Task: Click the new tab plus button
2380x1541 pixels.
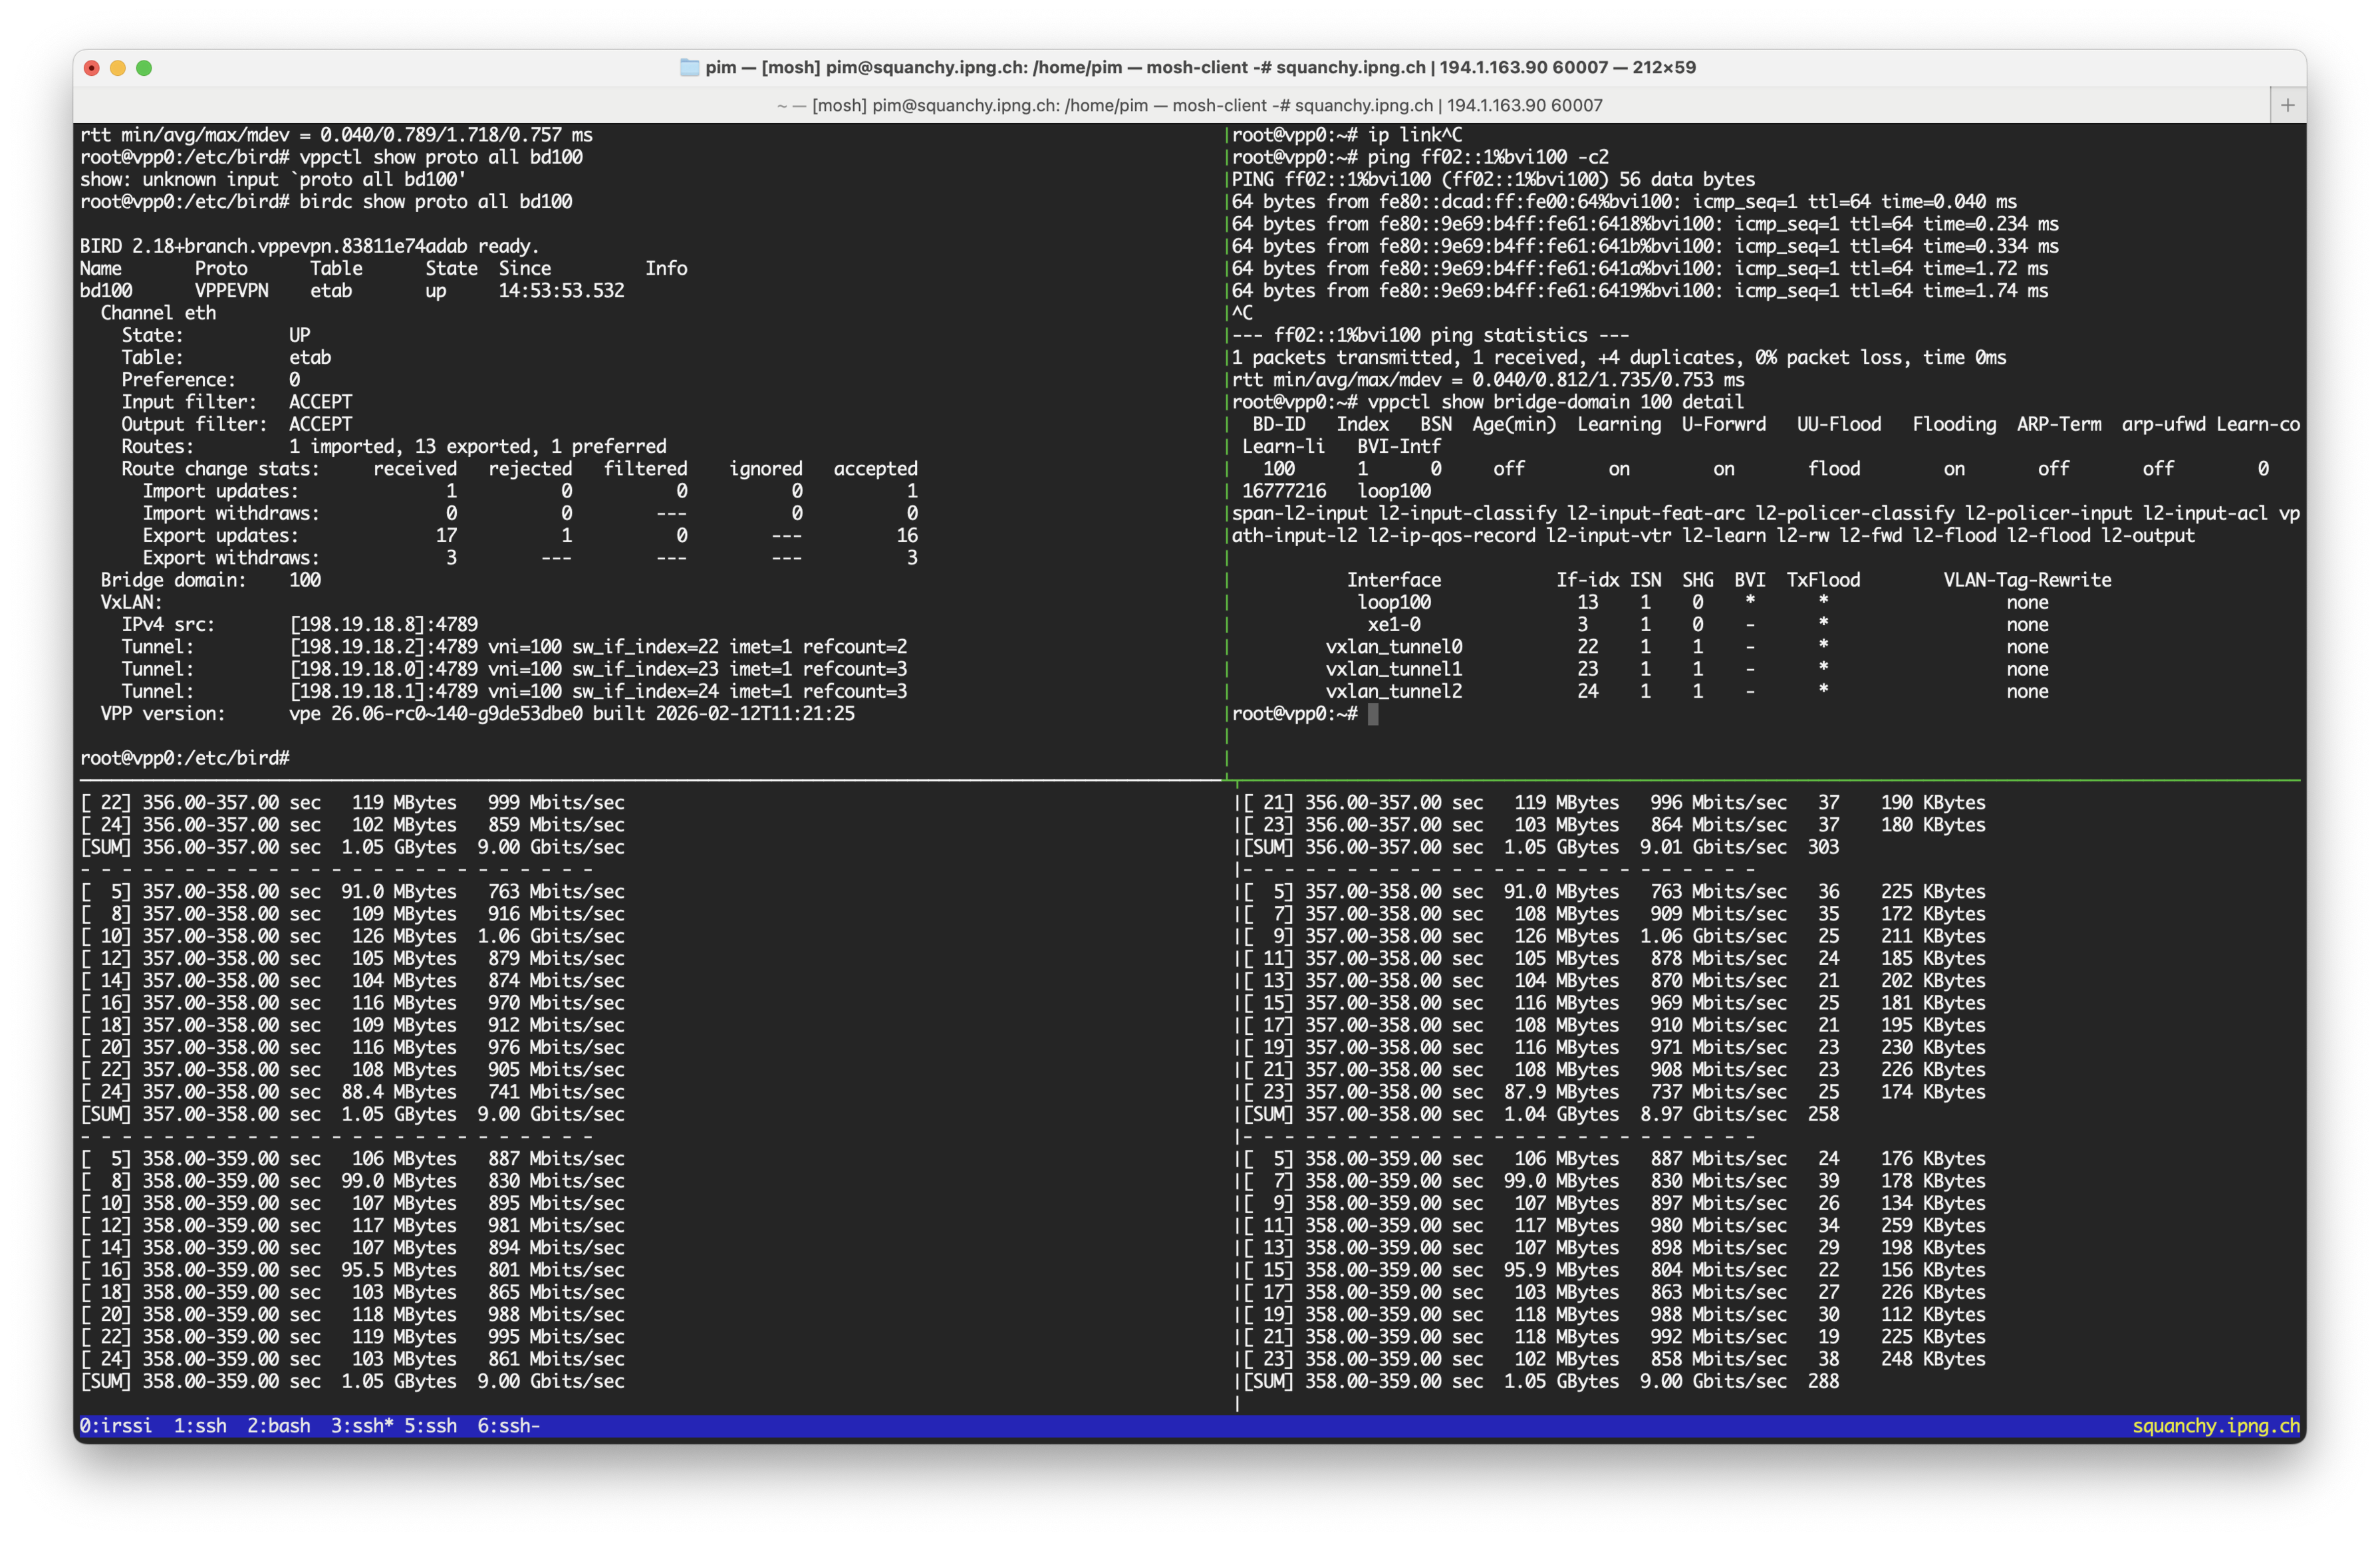Action: point(2287,105)
